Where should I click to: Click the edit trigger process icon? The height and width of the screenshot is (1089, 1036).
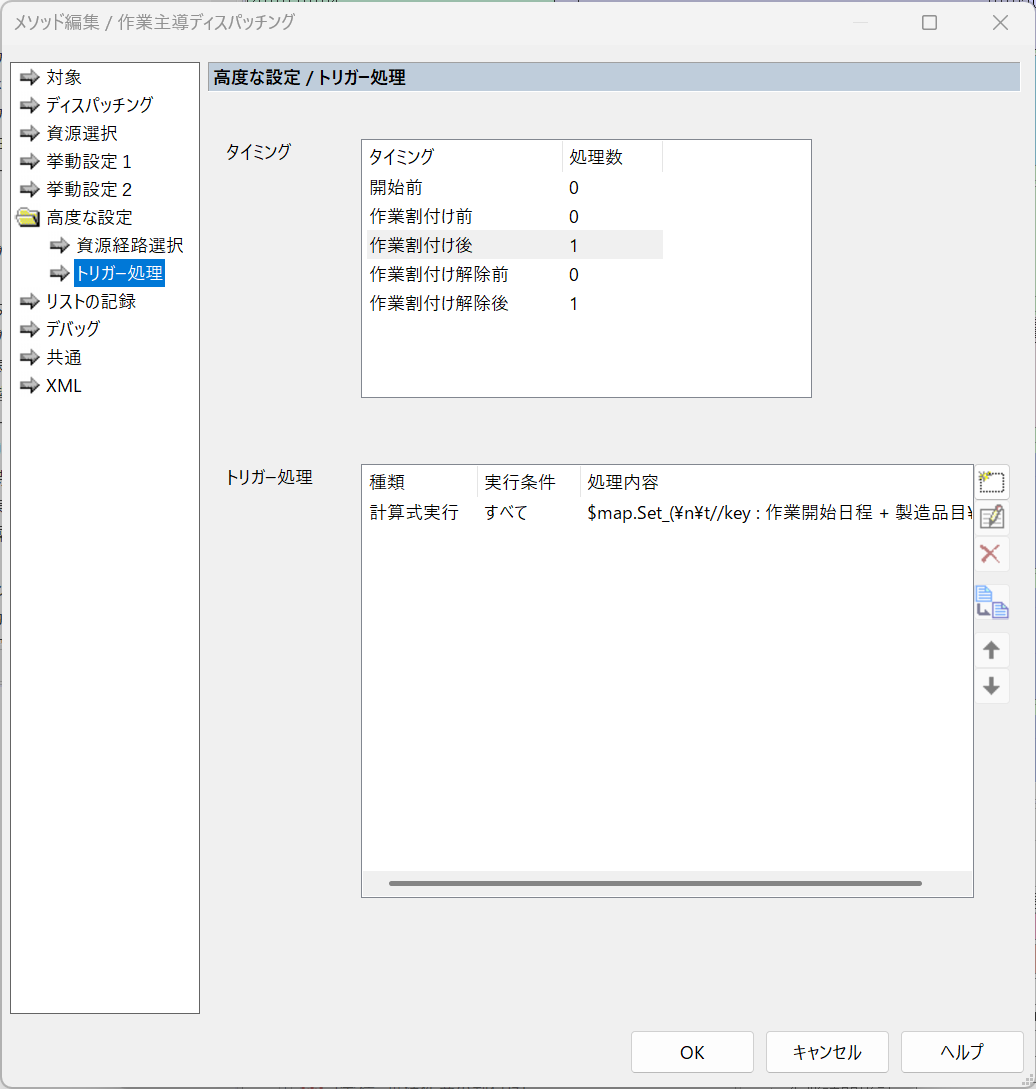coord(991,518)
